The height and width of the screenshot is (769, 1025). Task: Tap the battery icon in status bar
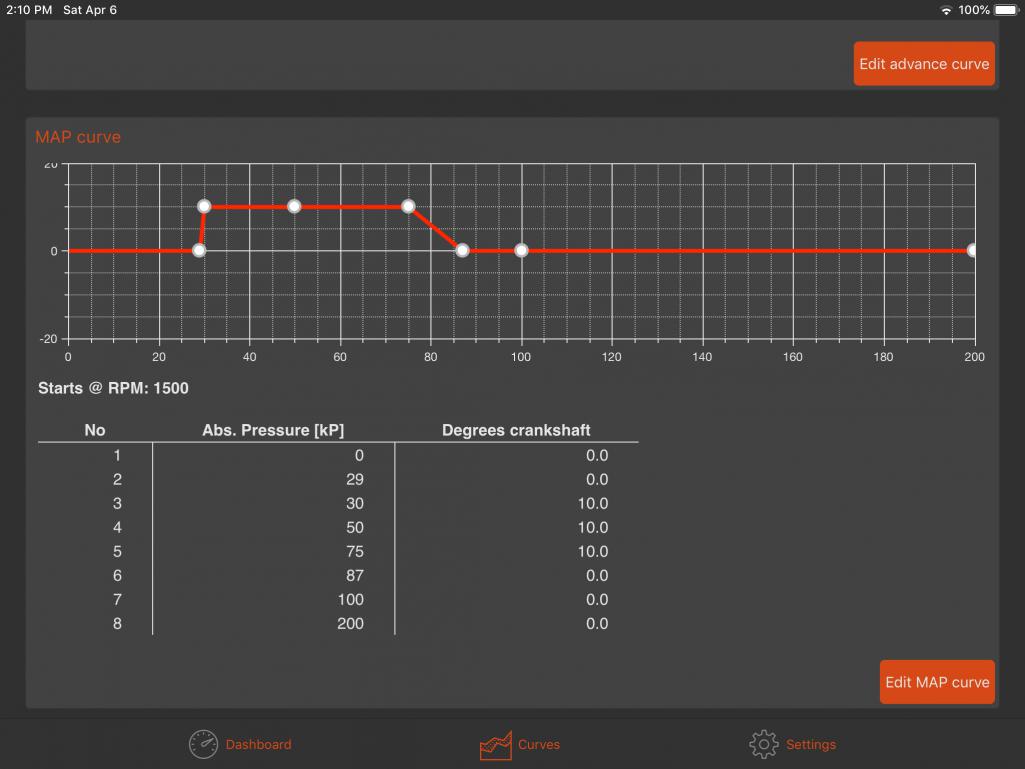click(1006, 10)
